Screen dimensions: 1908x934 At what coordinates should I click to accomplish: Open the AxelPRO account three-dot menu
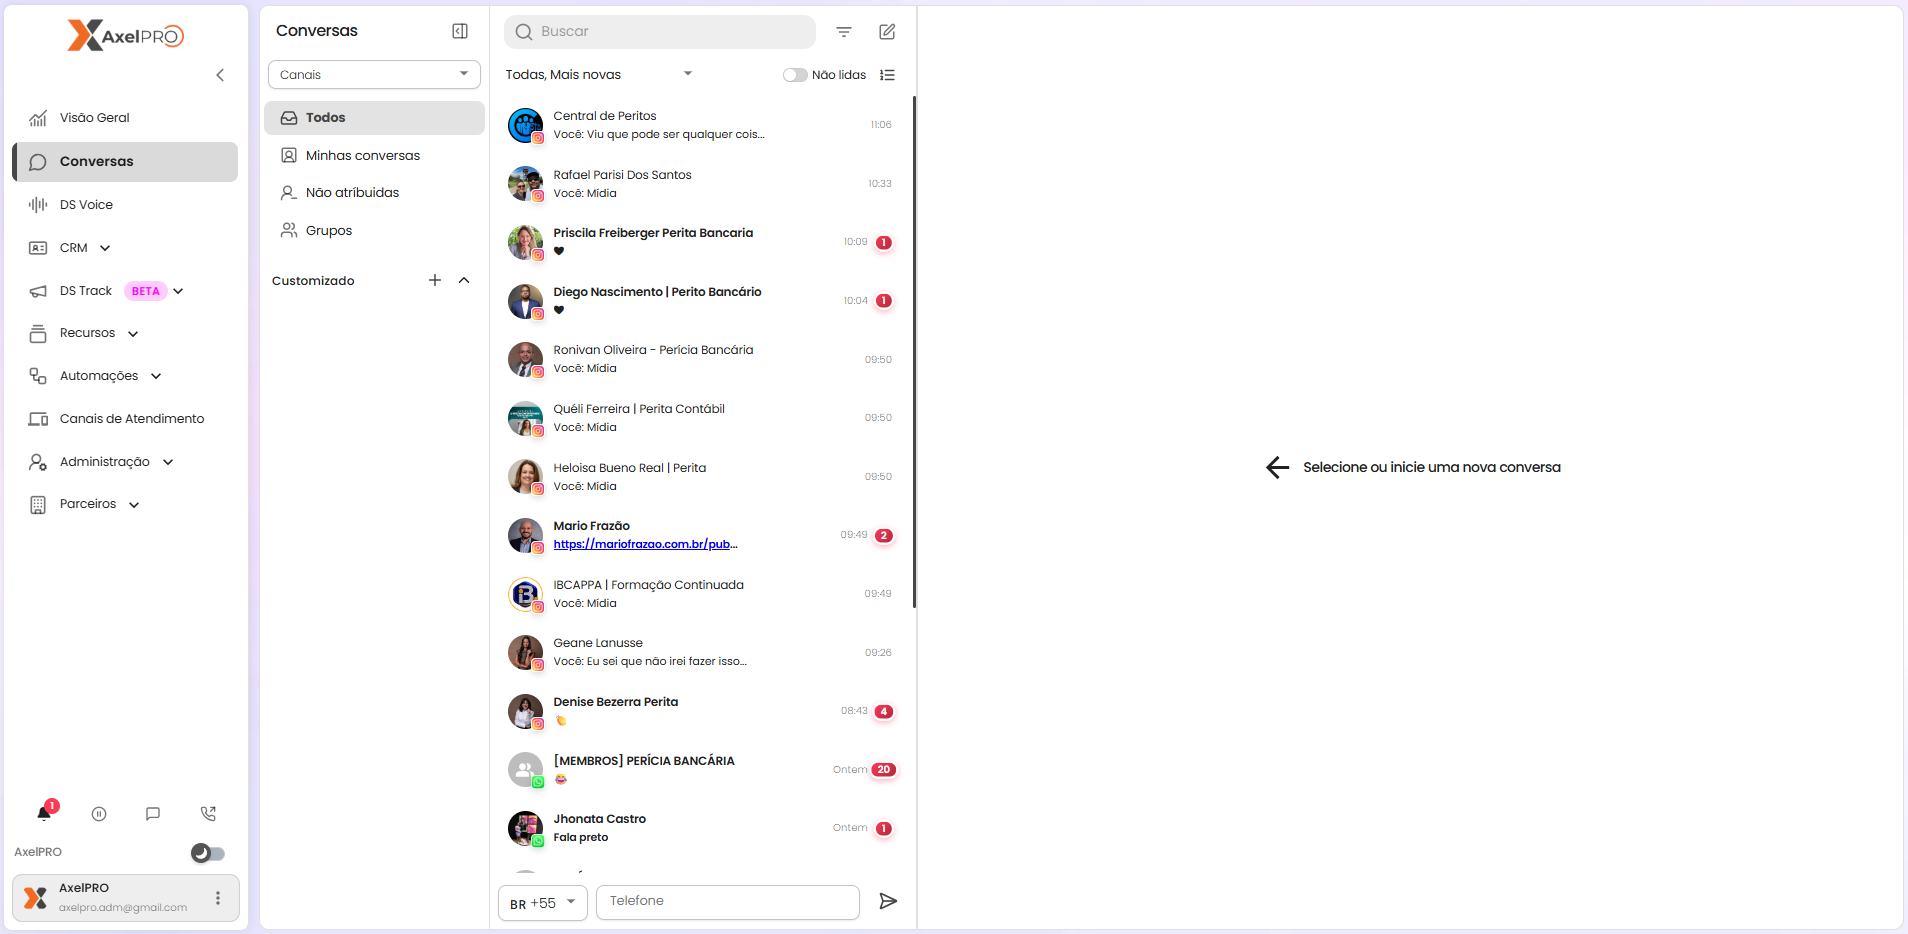click(x=218, y=898)
